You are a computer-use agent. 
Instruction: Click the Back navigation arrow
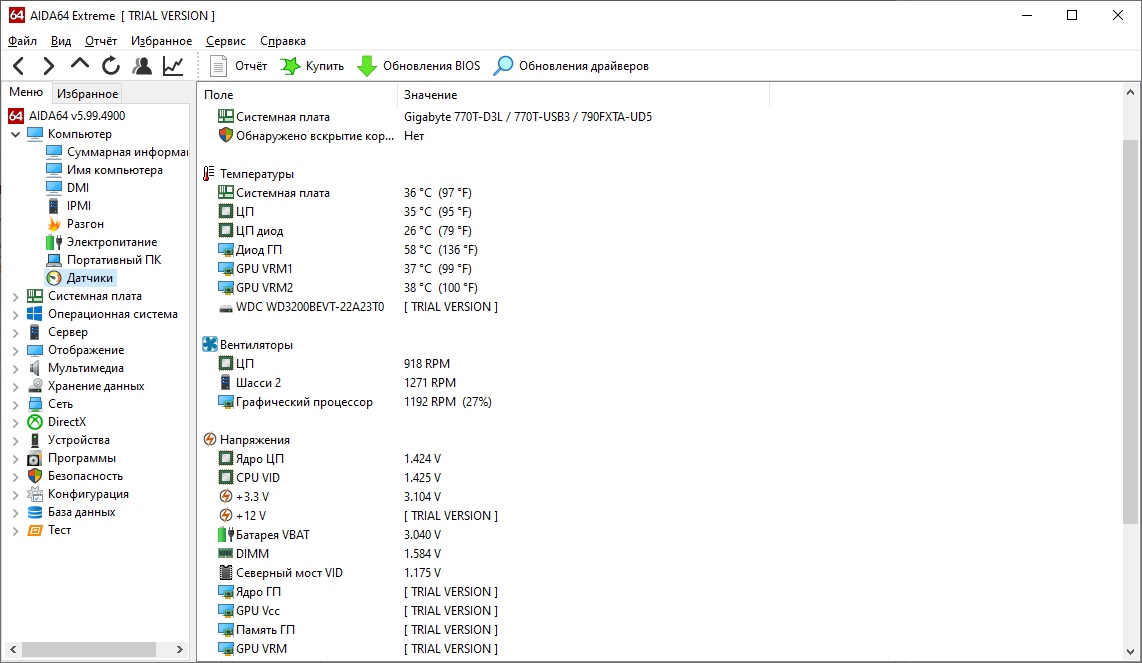[x=18, y=66]
